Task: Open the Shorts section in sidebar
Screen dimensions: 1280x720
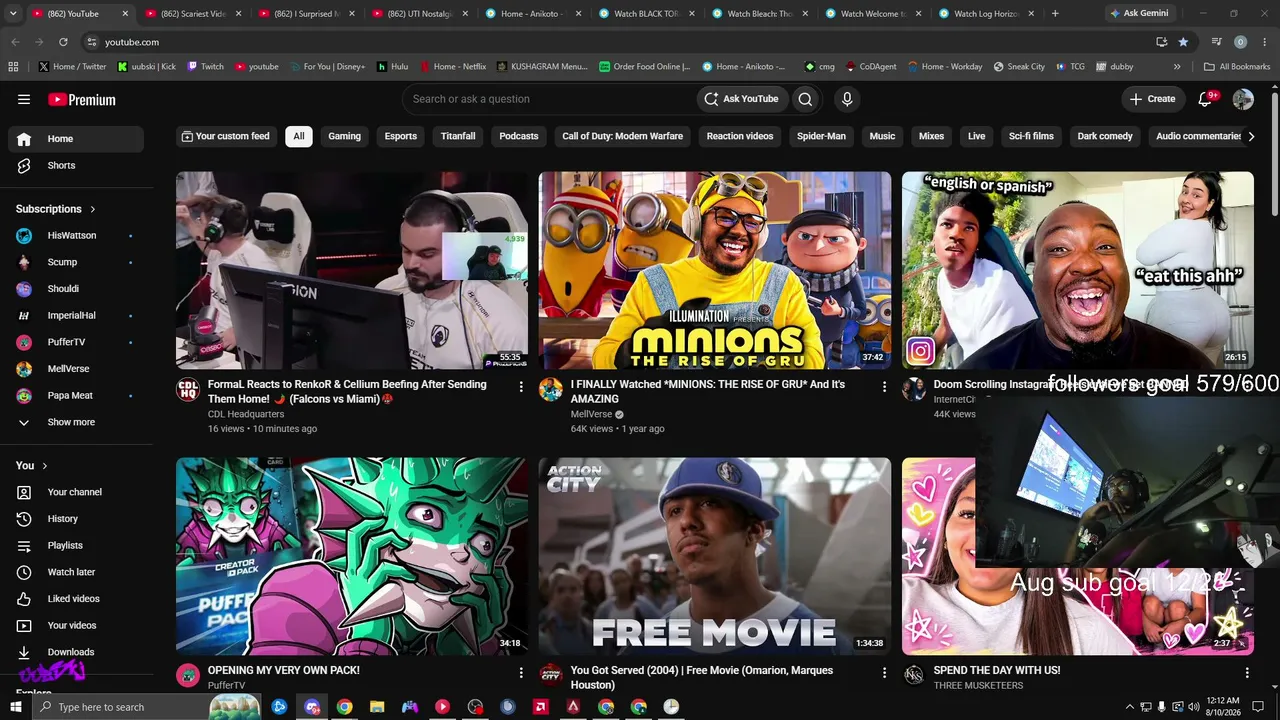Action: pos(75,165)
